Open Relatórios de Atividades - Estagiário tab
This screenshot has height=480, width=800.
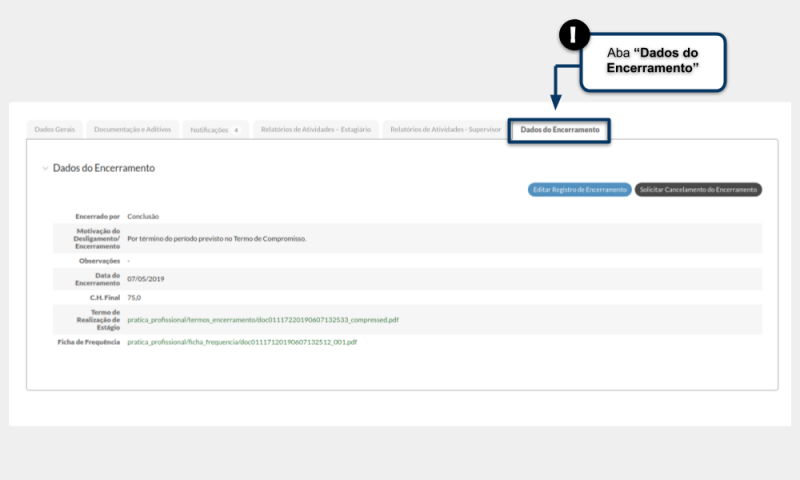click(316, 130)
